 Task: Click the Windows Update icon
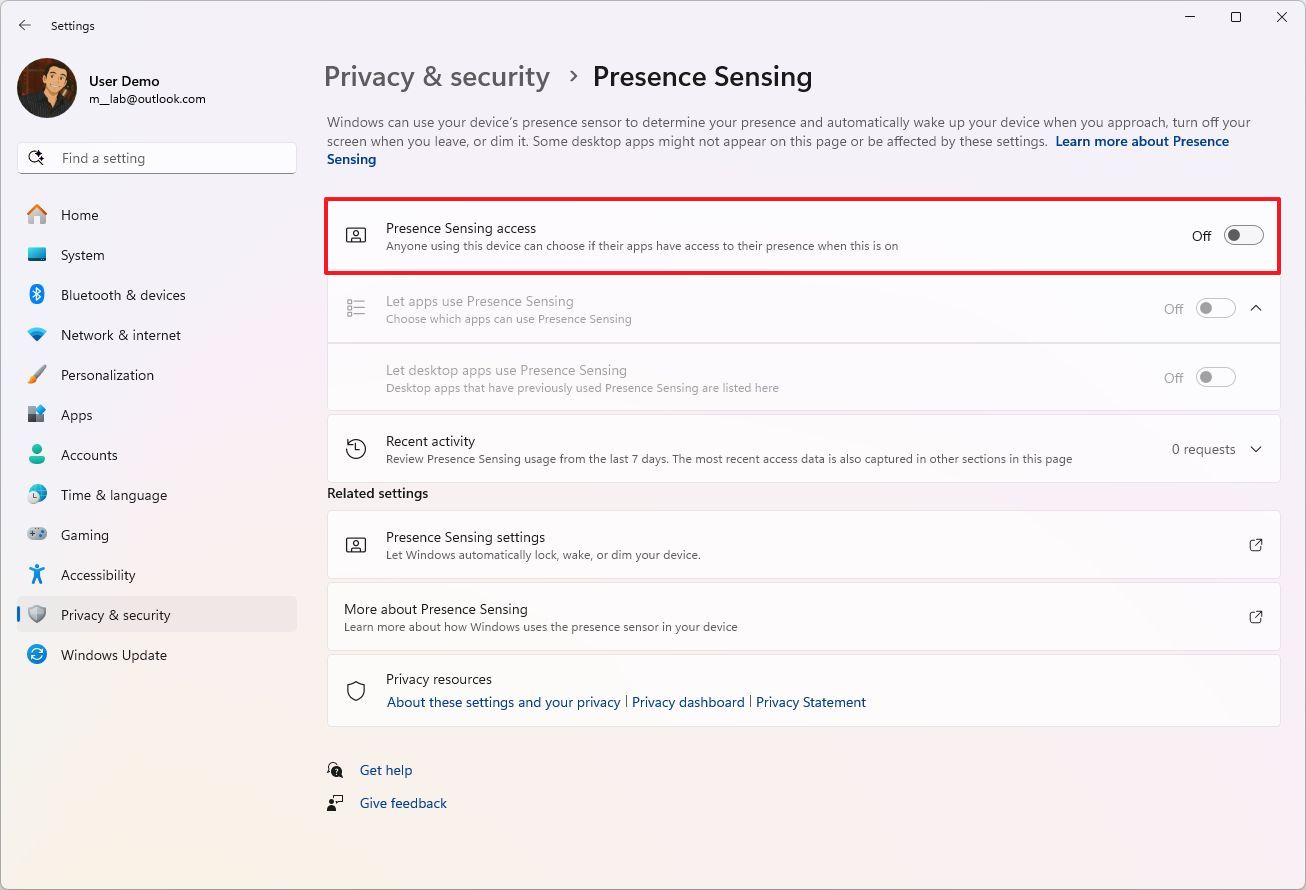point(37,655)
